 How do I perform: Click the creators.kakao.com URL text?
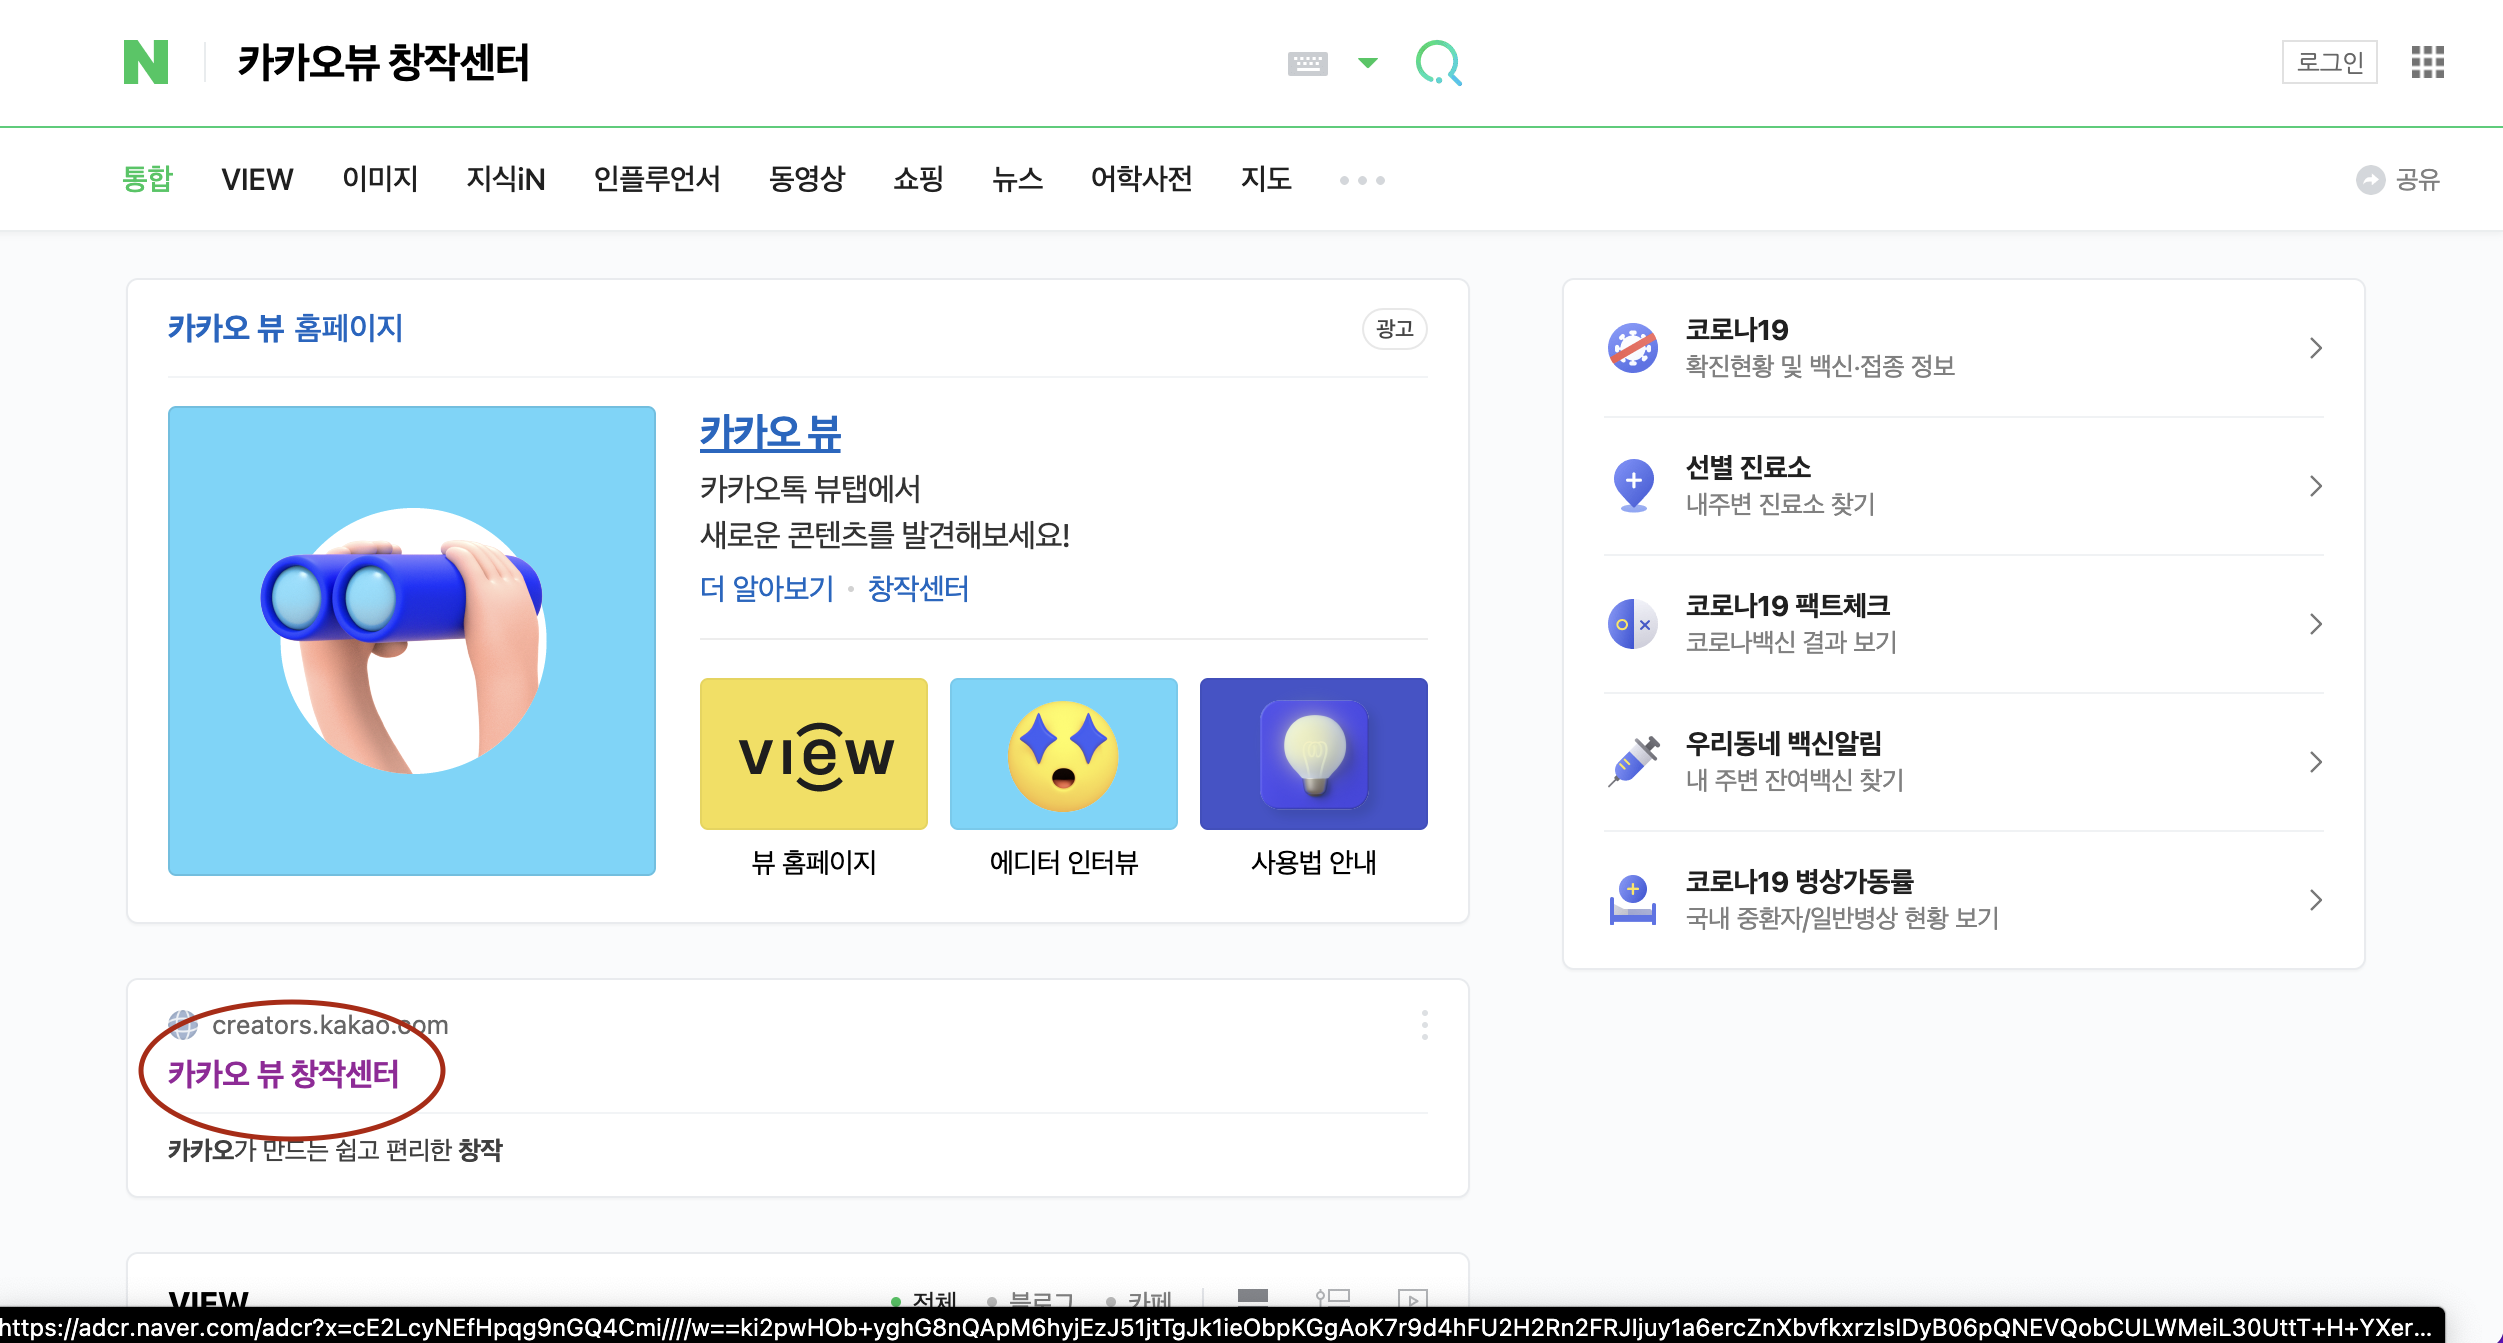click(x=330, y=1025)
